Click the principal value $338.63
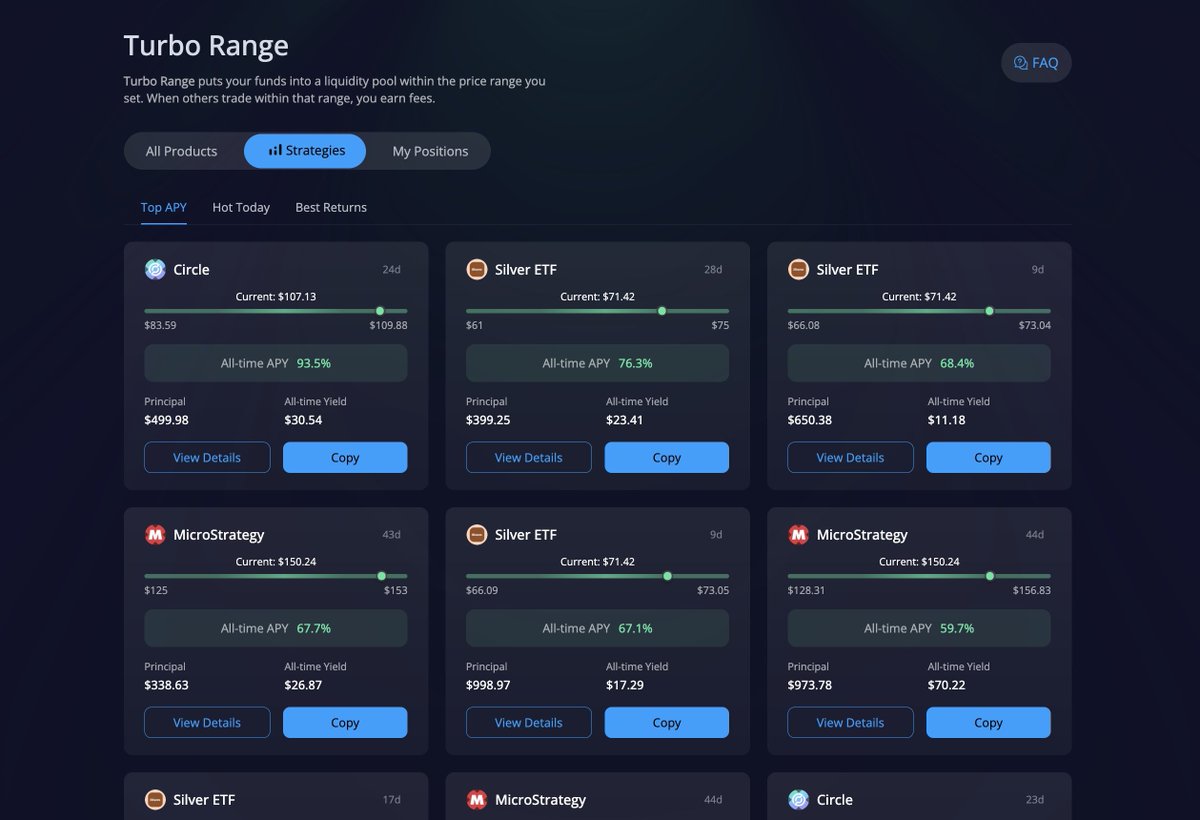 pyautogui.click(x=166, y=685)
